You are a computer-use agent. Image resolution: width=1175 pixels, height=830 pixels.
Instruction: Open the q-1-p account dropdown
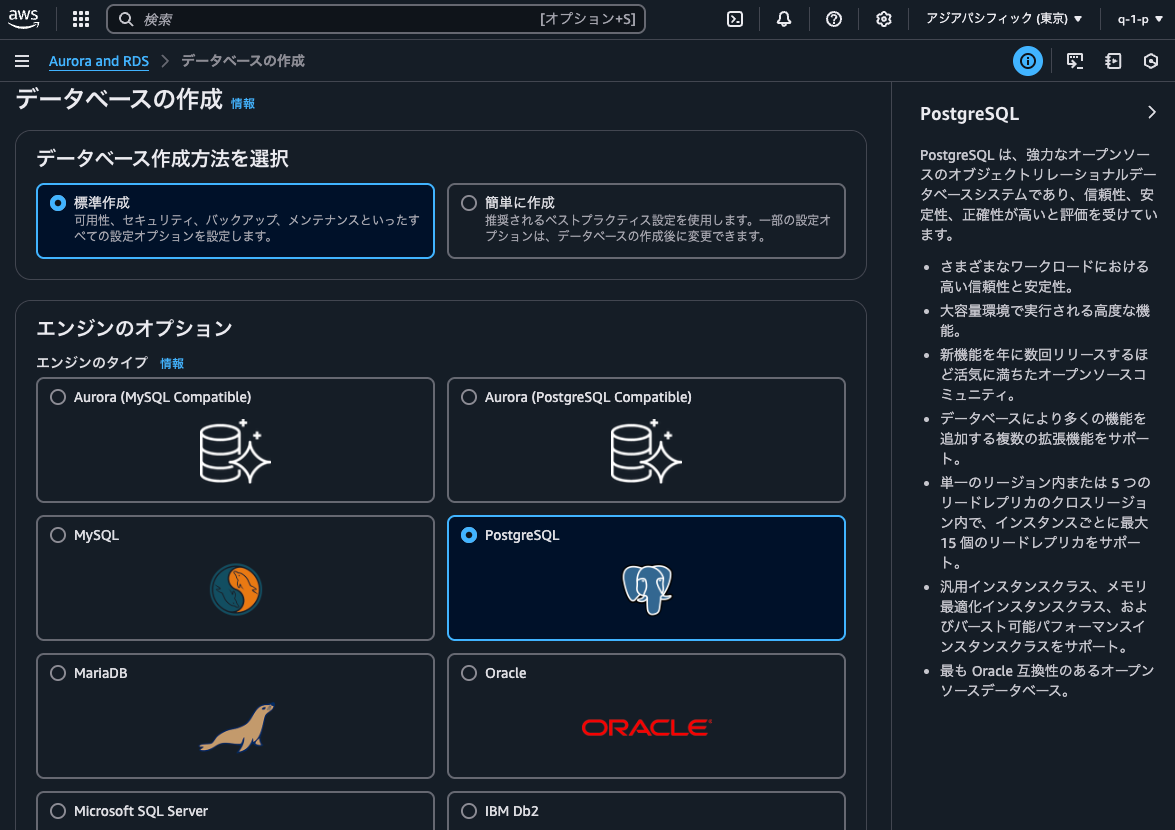1140,19
